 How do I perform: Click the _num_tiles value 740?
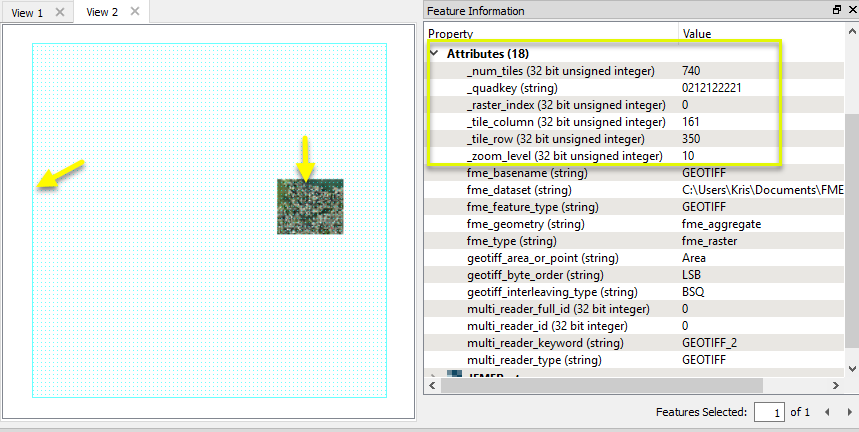pyautogui.click(x=691, y=71)
